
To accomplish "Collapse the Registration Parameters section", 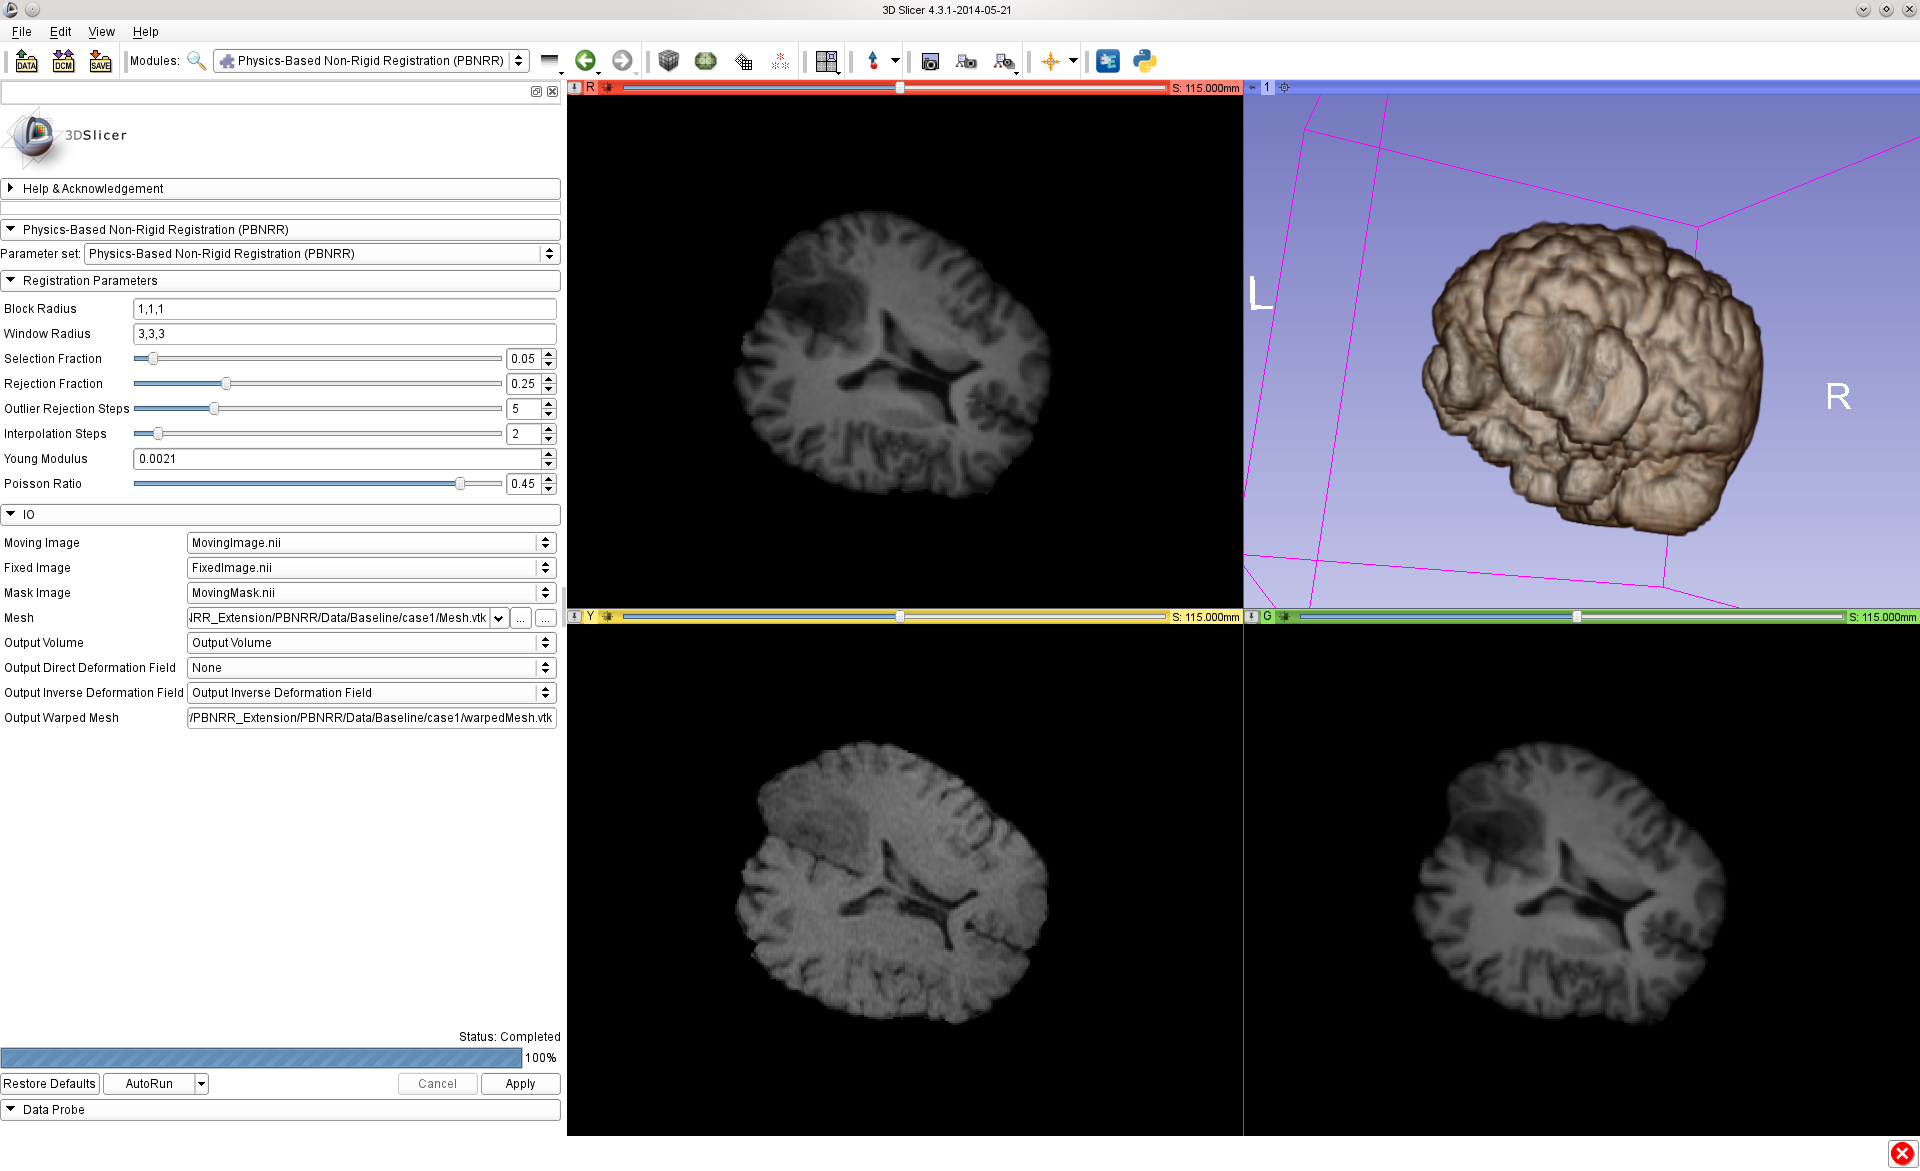I will (x=90, y=281).
